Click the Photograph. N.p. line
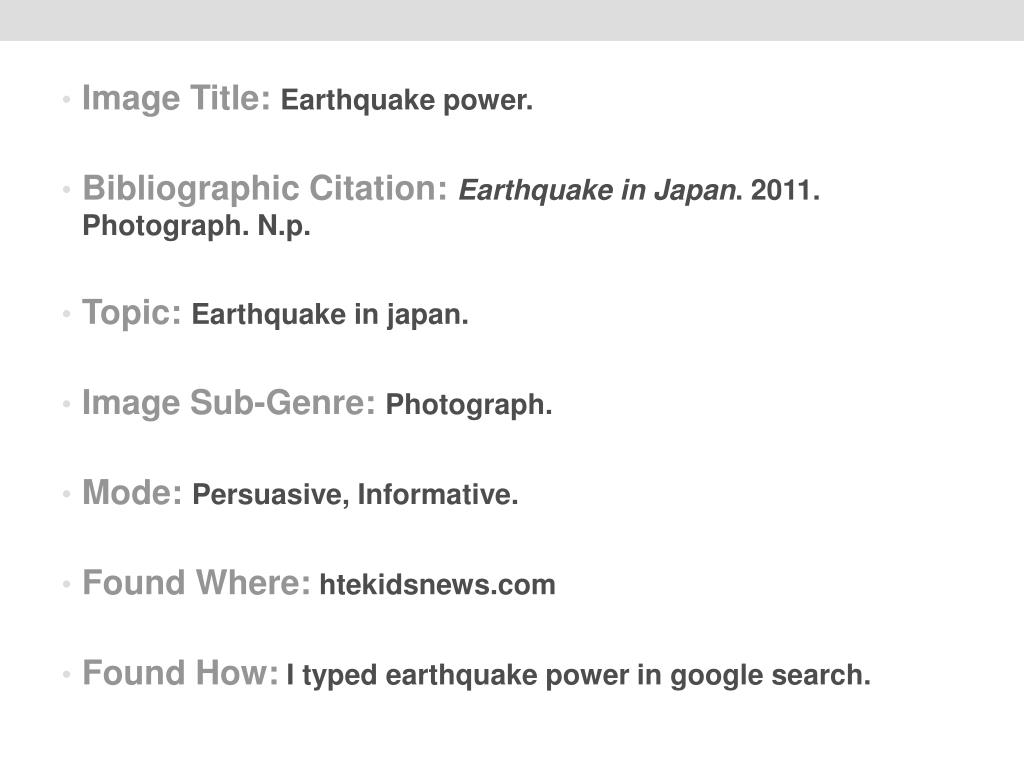The height and width of the screenshot is (768, 1024). 197,226
